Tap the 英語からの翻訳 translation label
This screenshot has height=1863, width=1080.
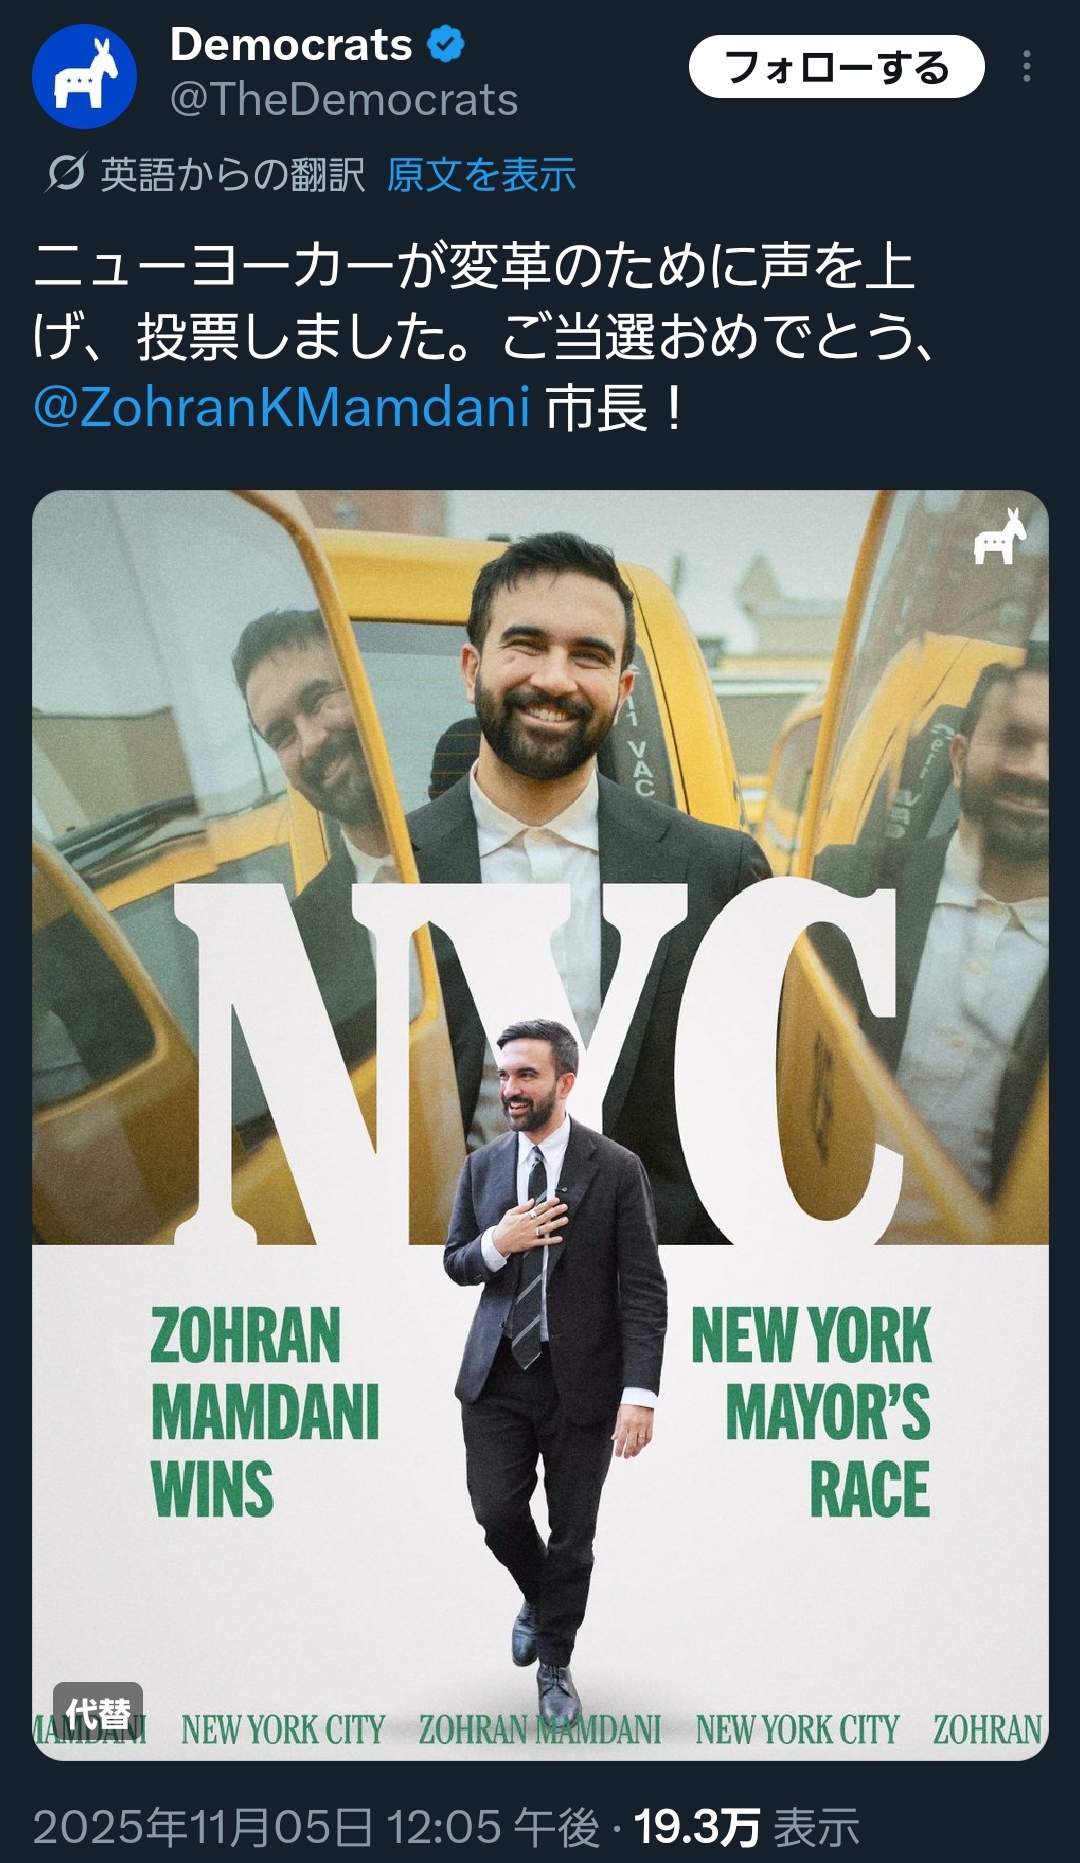[x=232, y=175]
